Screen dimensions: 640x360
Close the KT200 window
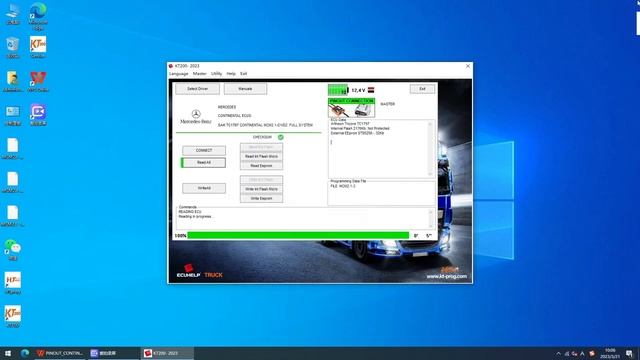point(468,66)
